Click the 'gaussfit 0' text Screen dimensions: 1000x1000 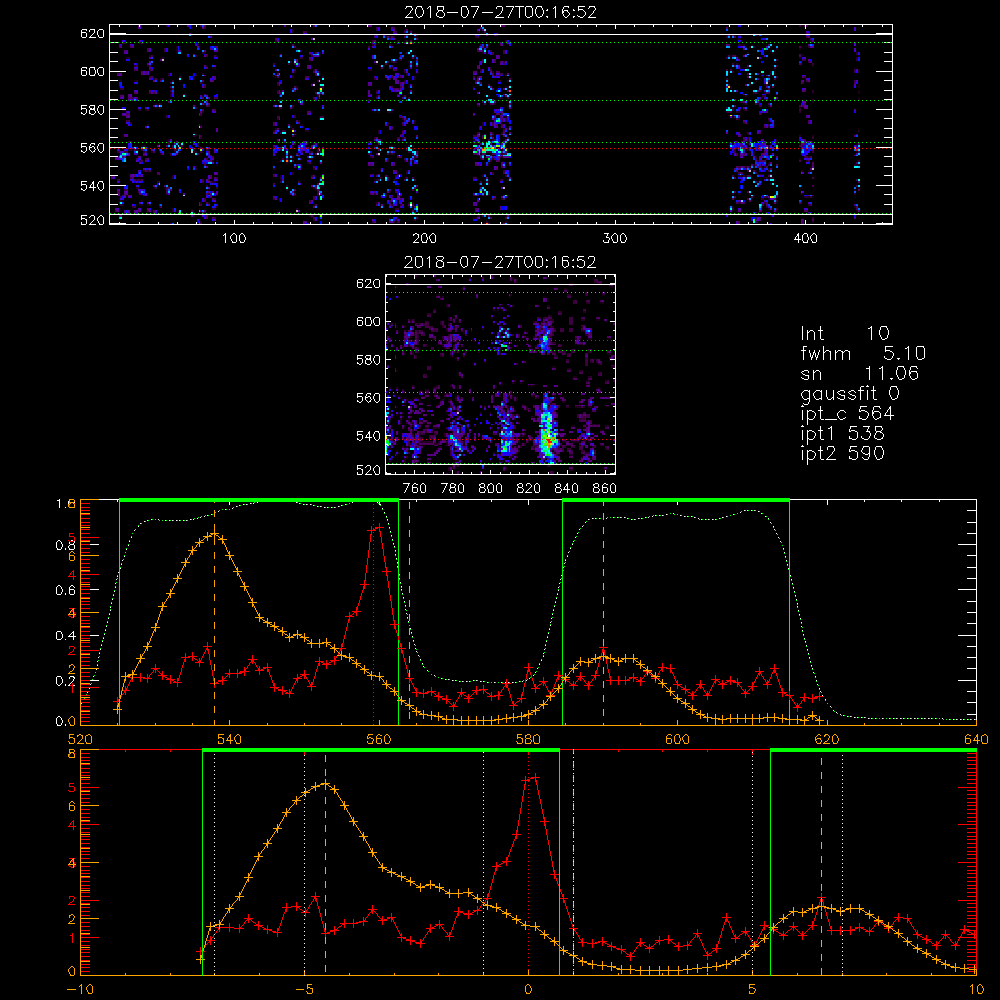[849, 393]
